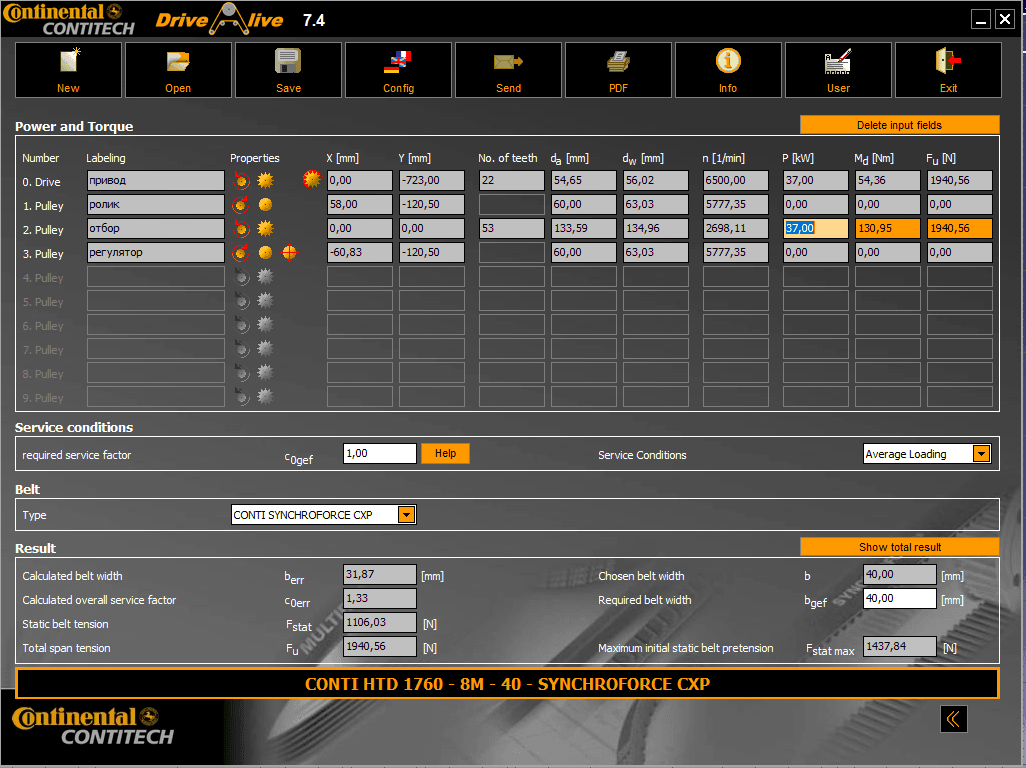Collapse panel with double-chevron button

953,718
